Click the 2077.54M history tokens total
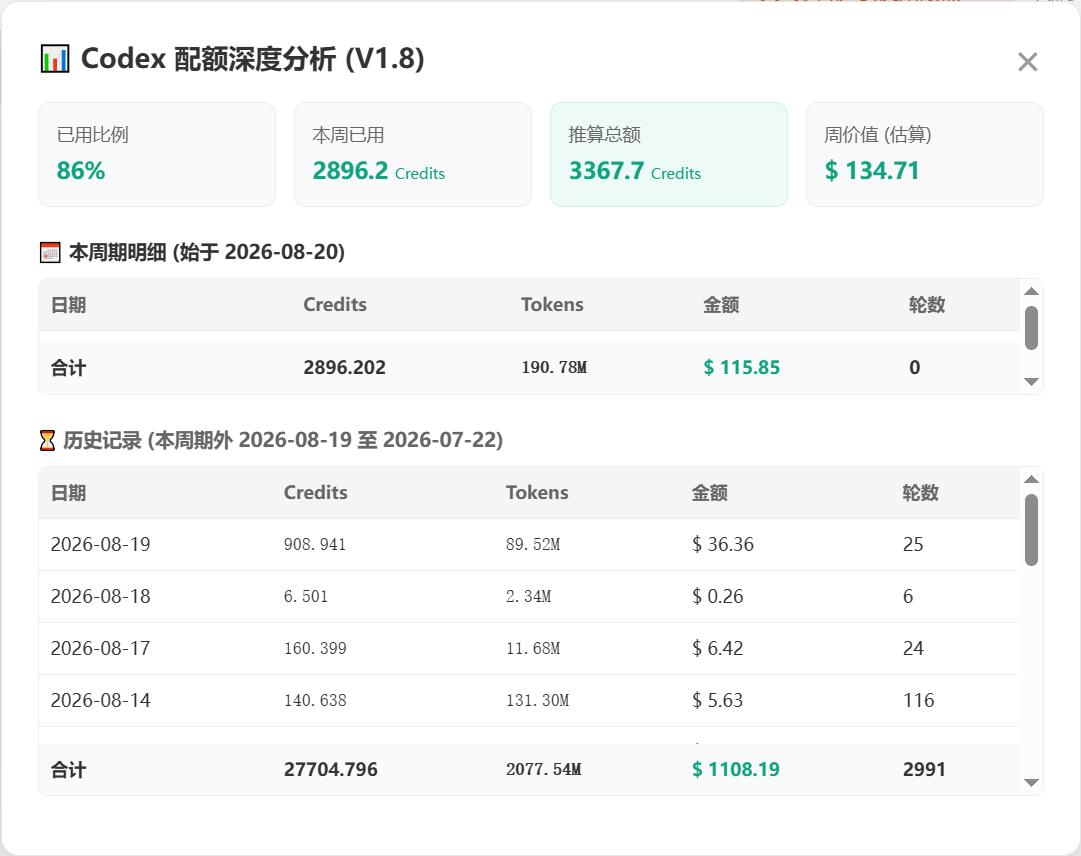The height and width of the screenshot is (856, 1081). point(544,769)
